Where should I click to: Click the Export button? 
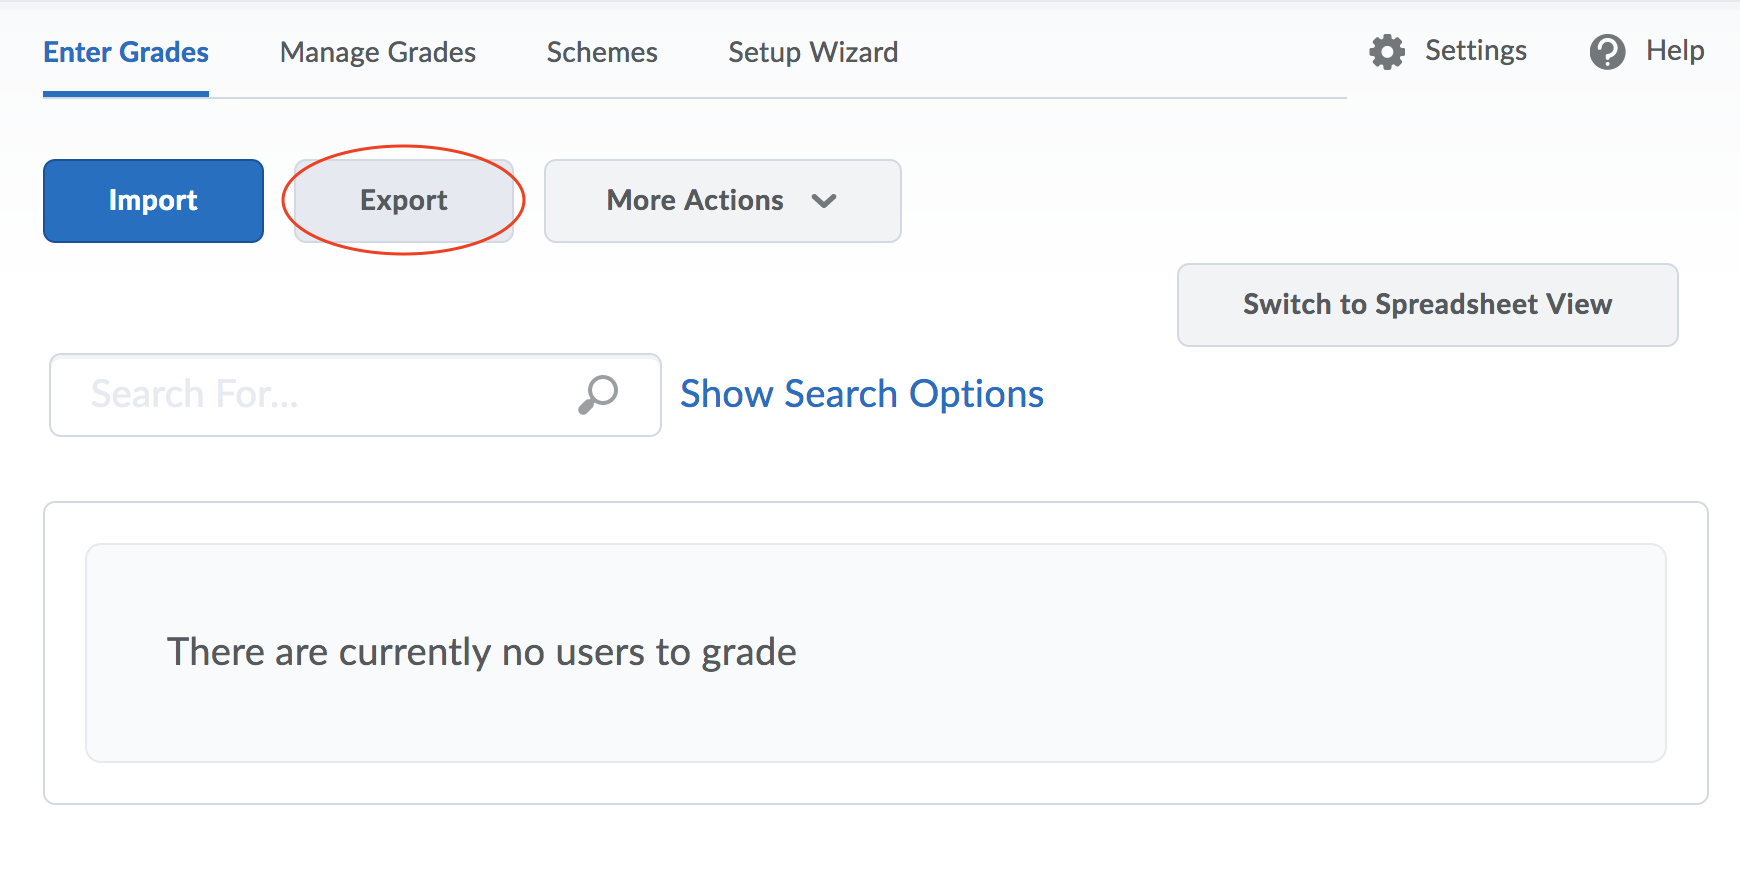[404, 201]
